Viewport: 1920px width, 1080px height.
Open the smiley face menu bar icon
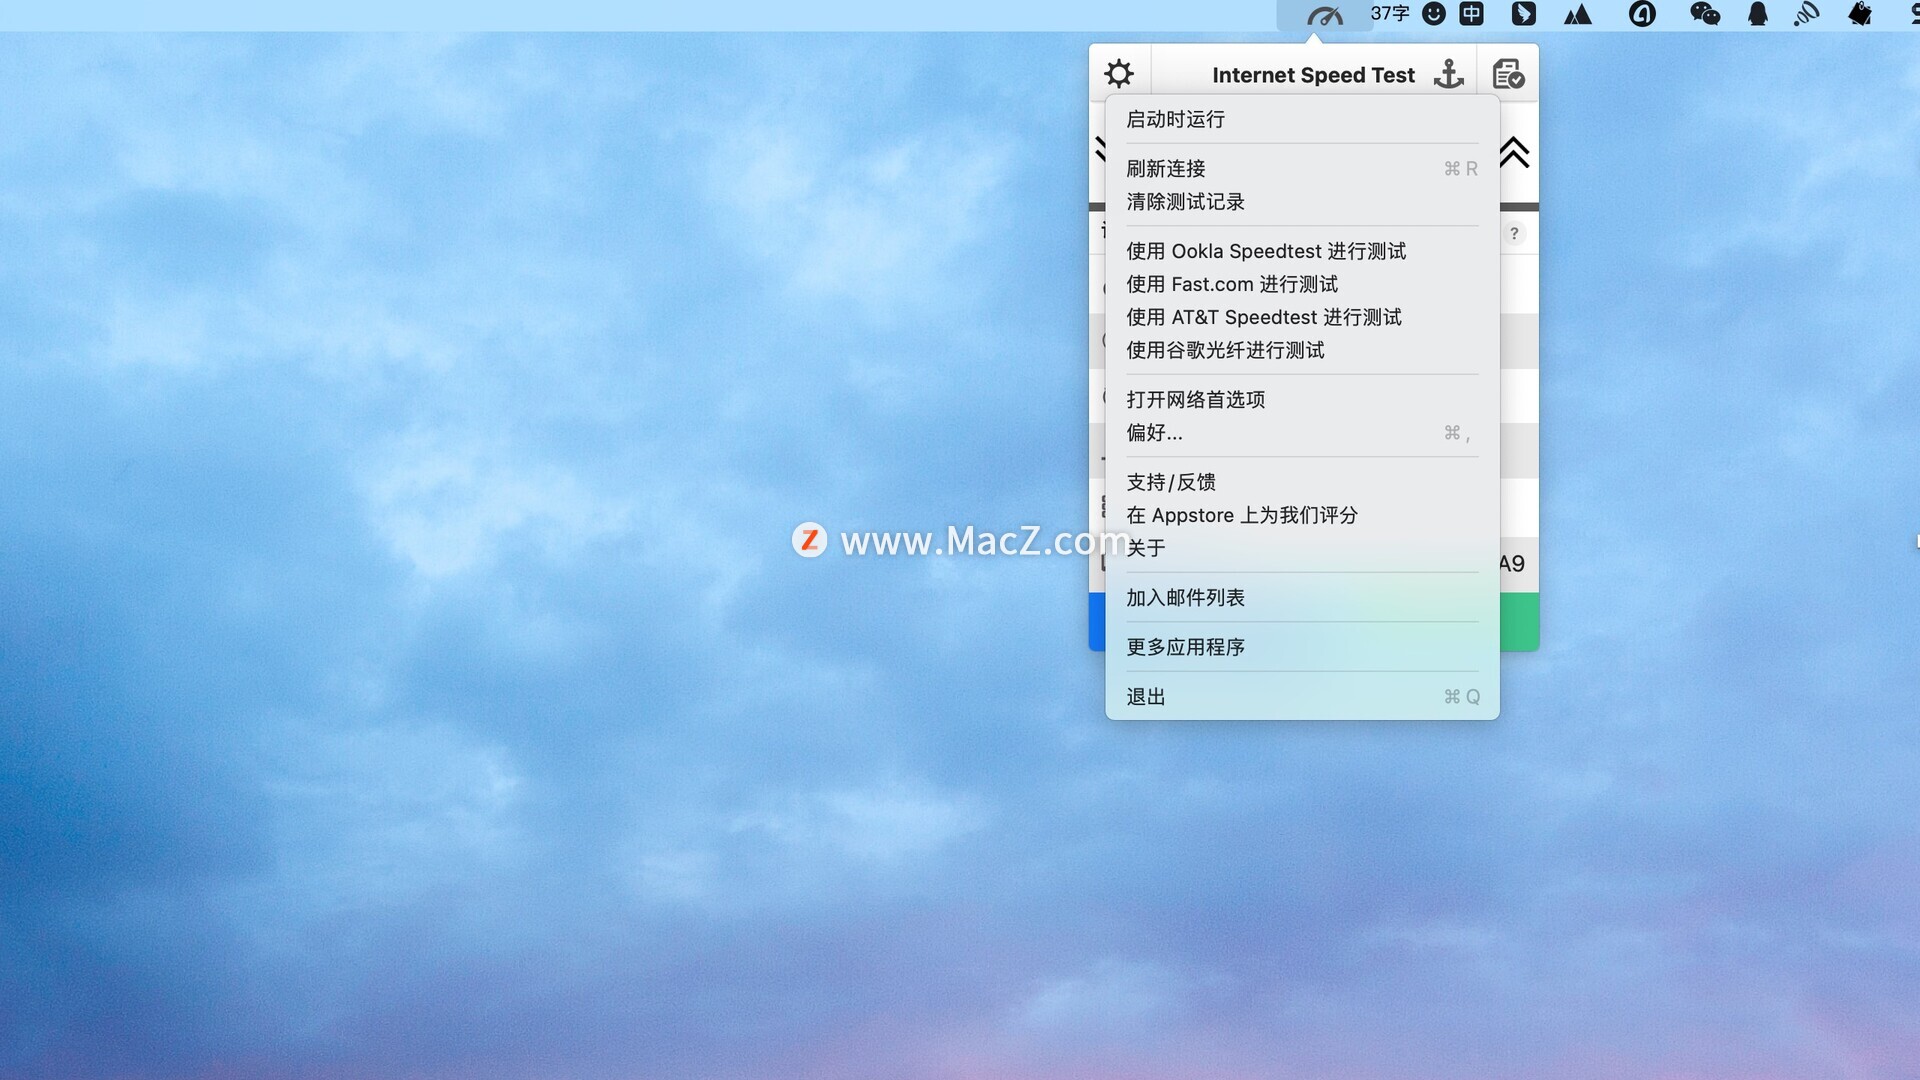pyautogui.click(x=1434, y=14)
